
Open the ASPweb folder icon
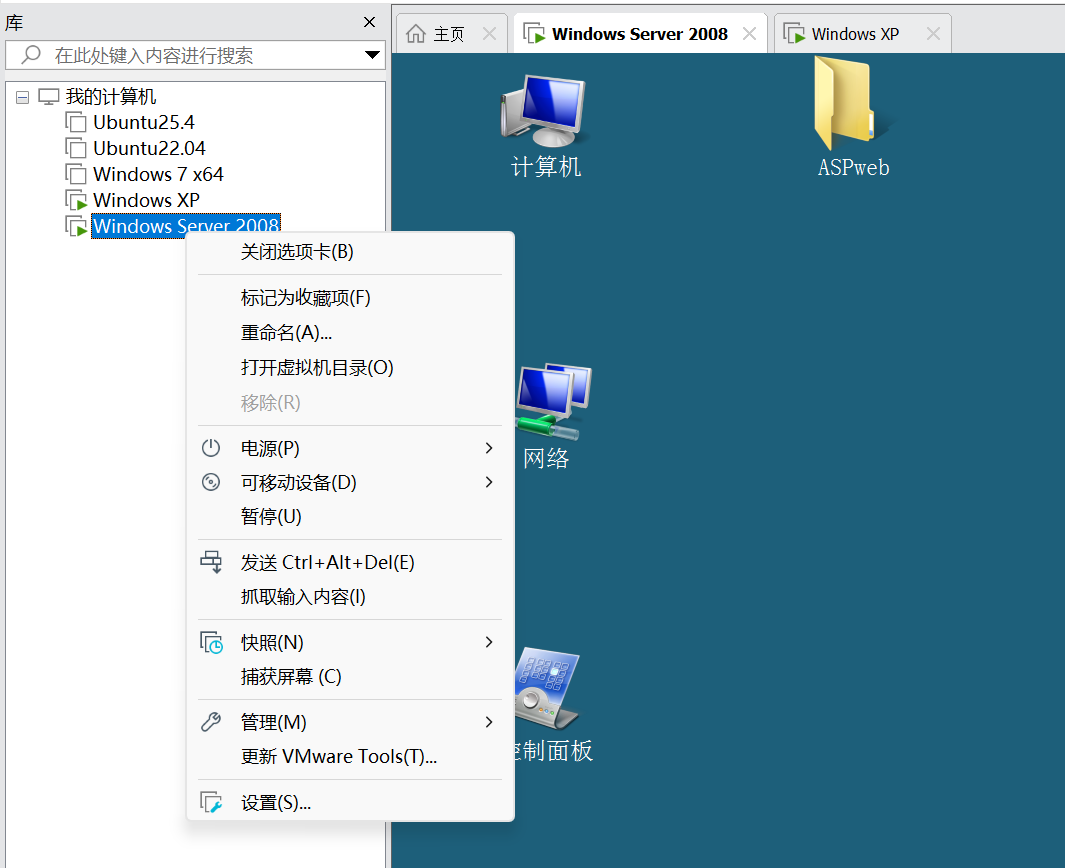pyautogui.click(x=853, y=117)
